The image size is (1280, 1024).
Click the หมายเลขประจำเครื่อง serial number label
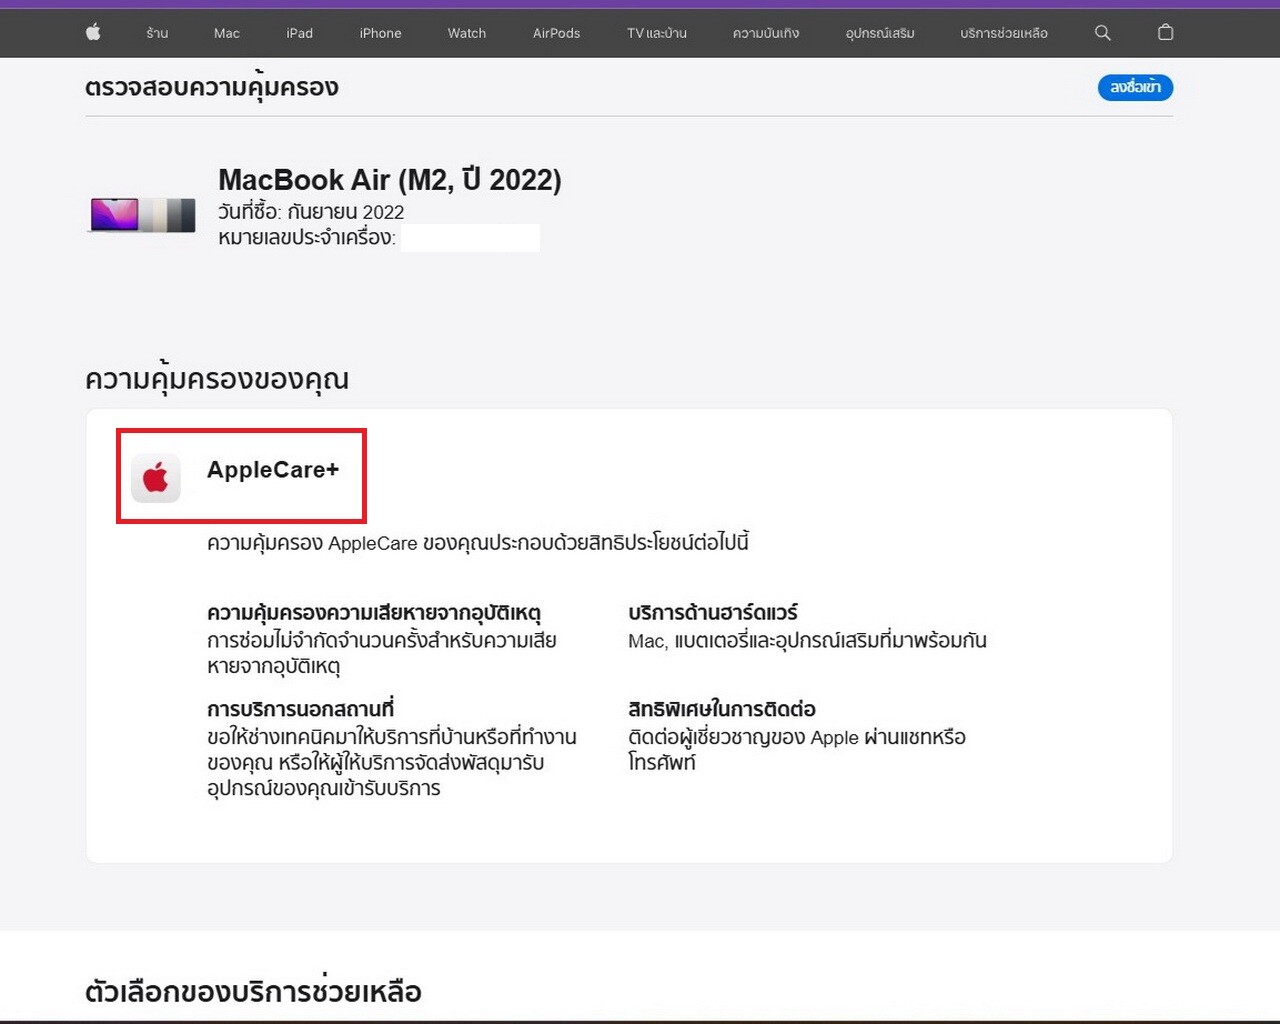pyautogui.click(x=307, y=238)
